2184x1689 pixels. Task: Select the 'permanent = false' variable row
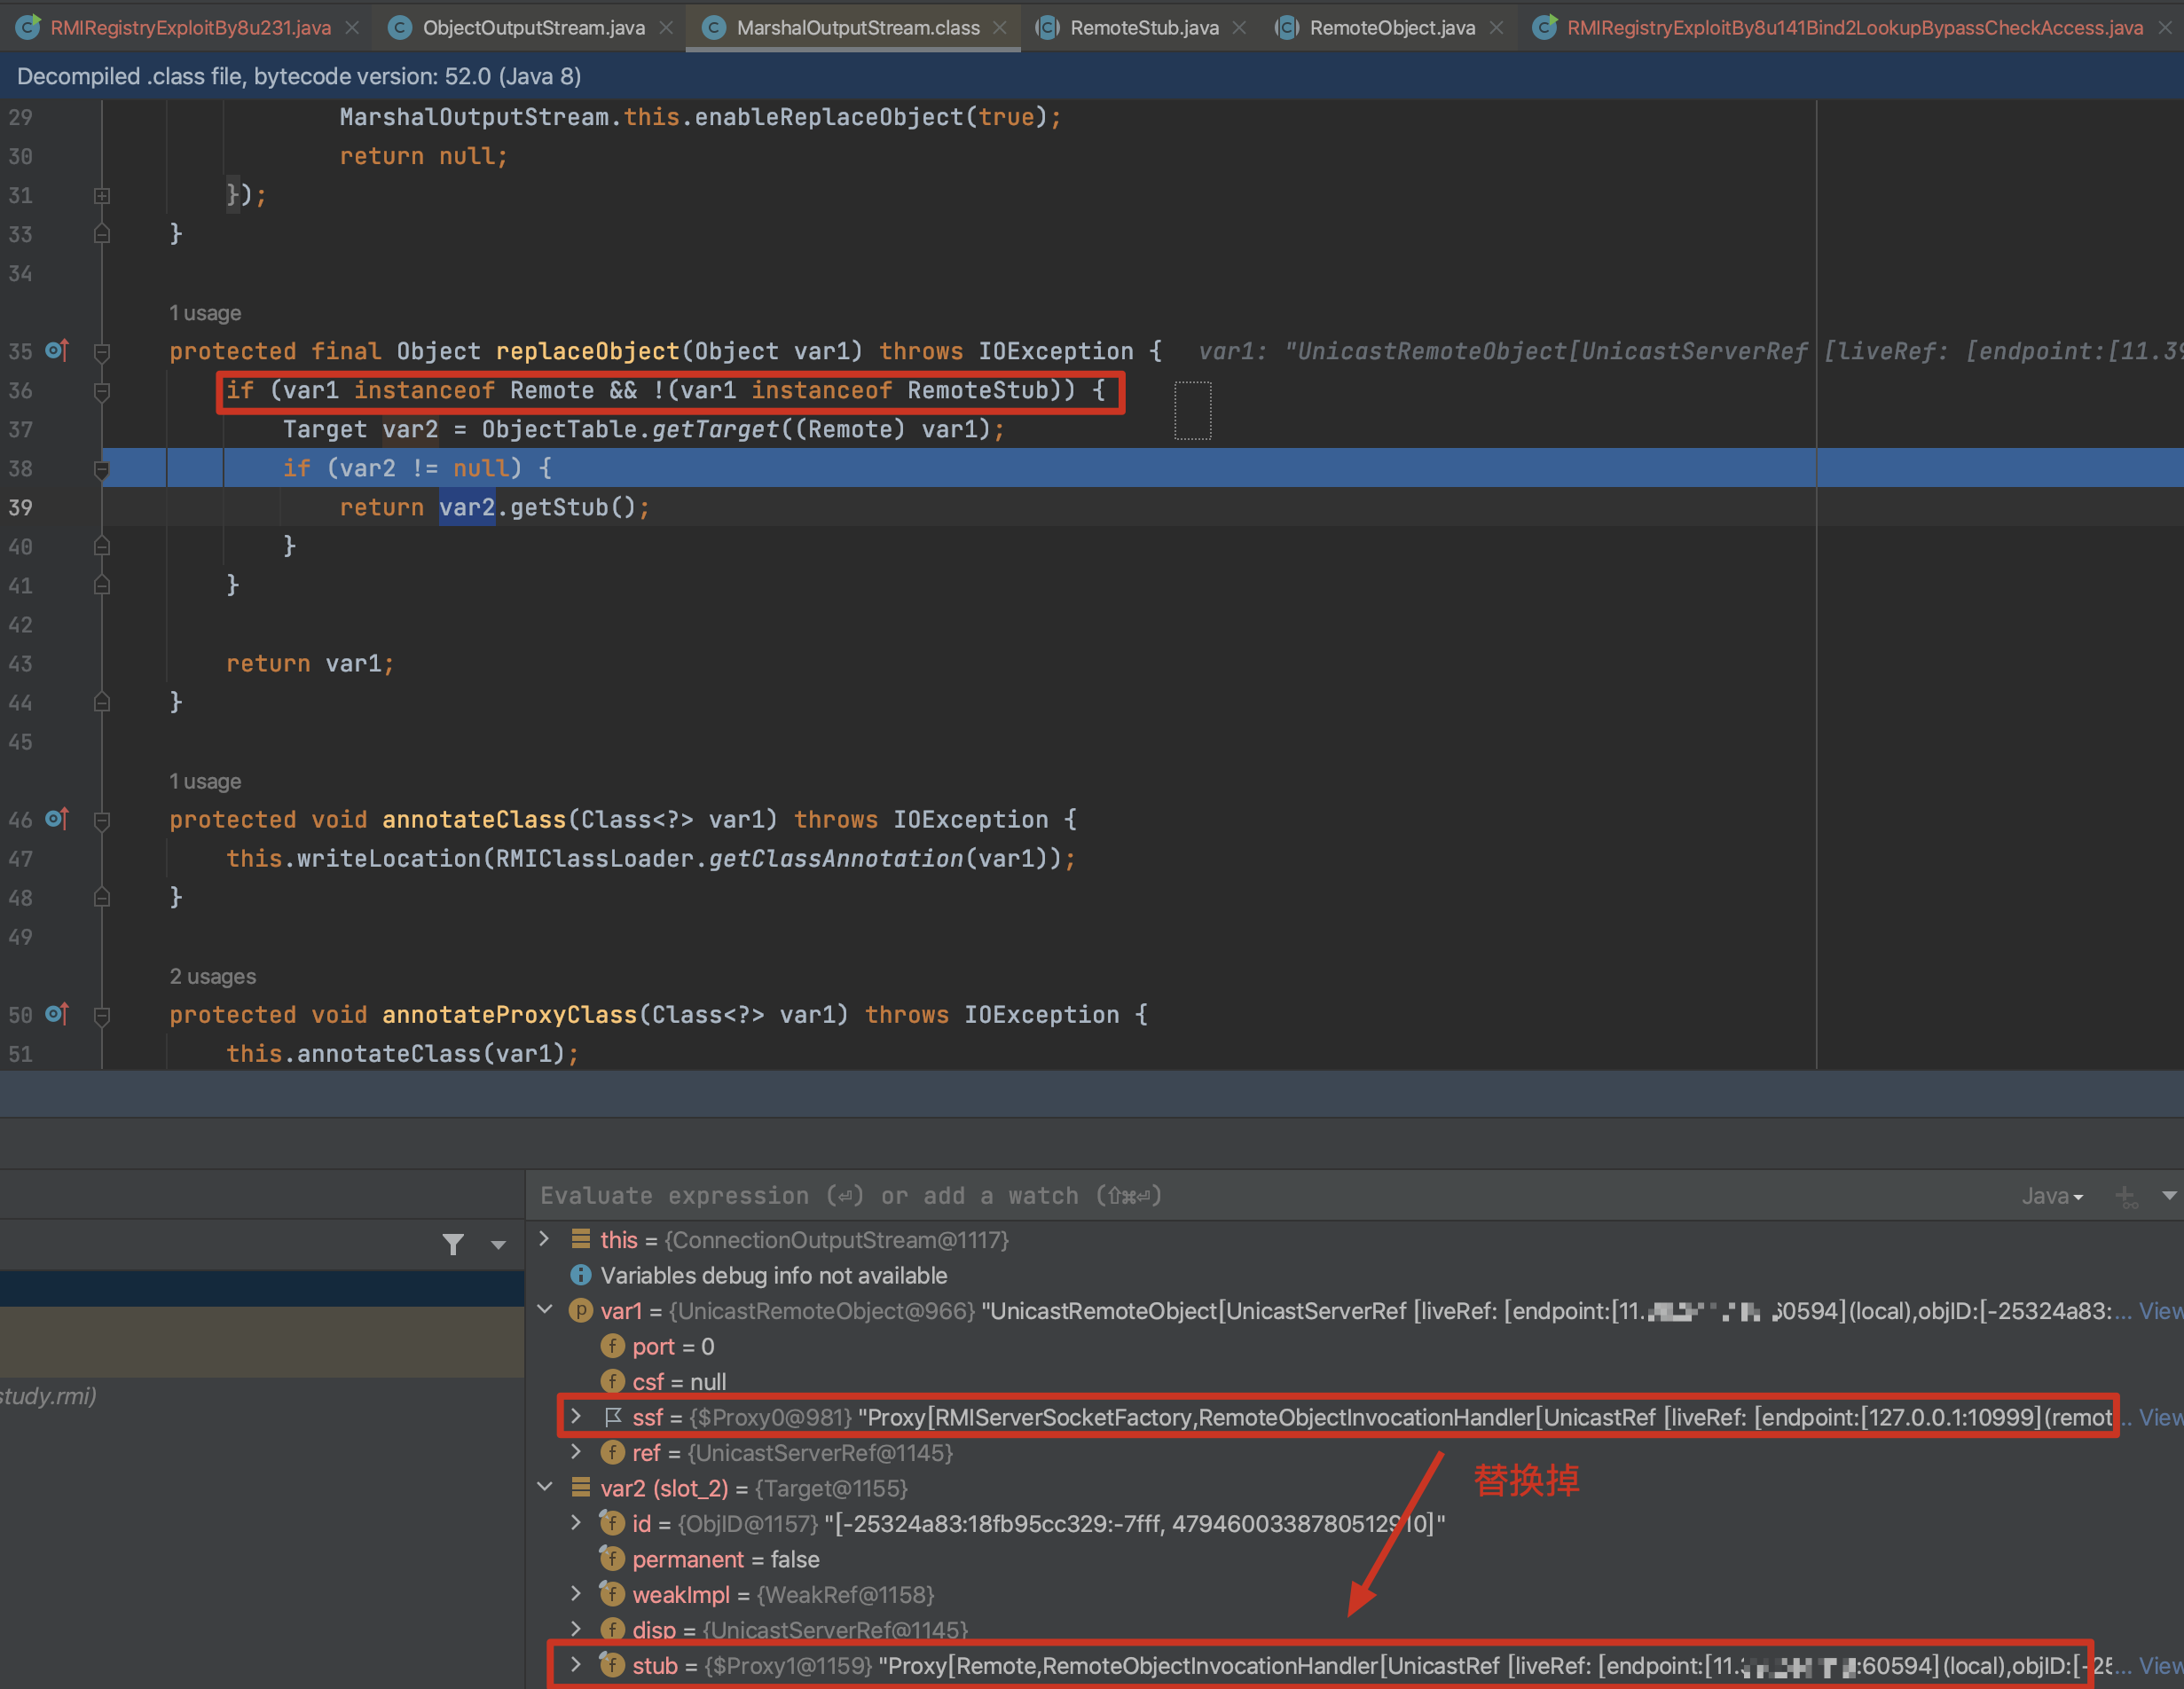click(x=1355, y=1559)
